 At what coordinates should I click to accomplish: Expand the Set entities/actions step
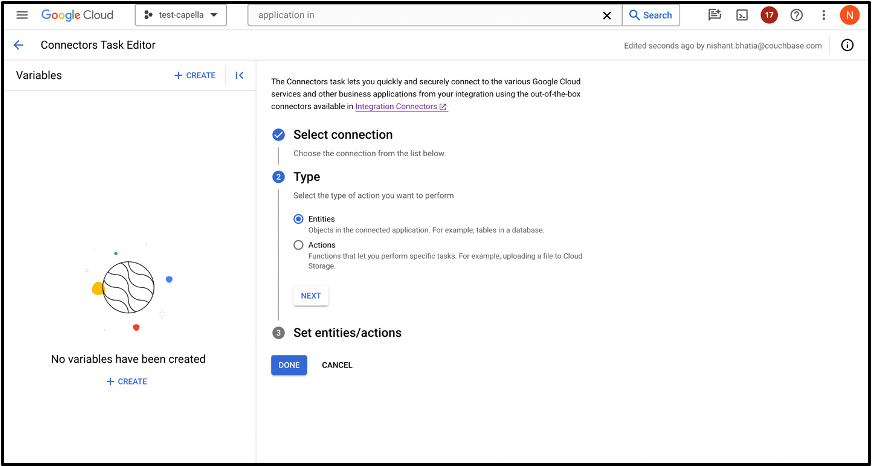coord(347,333)
